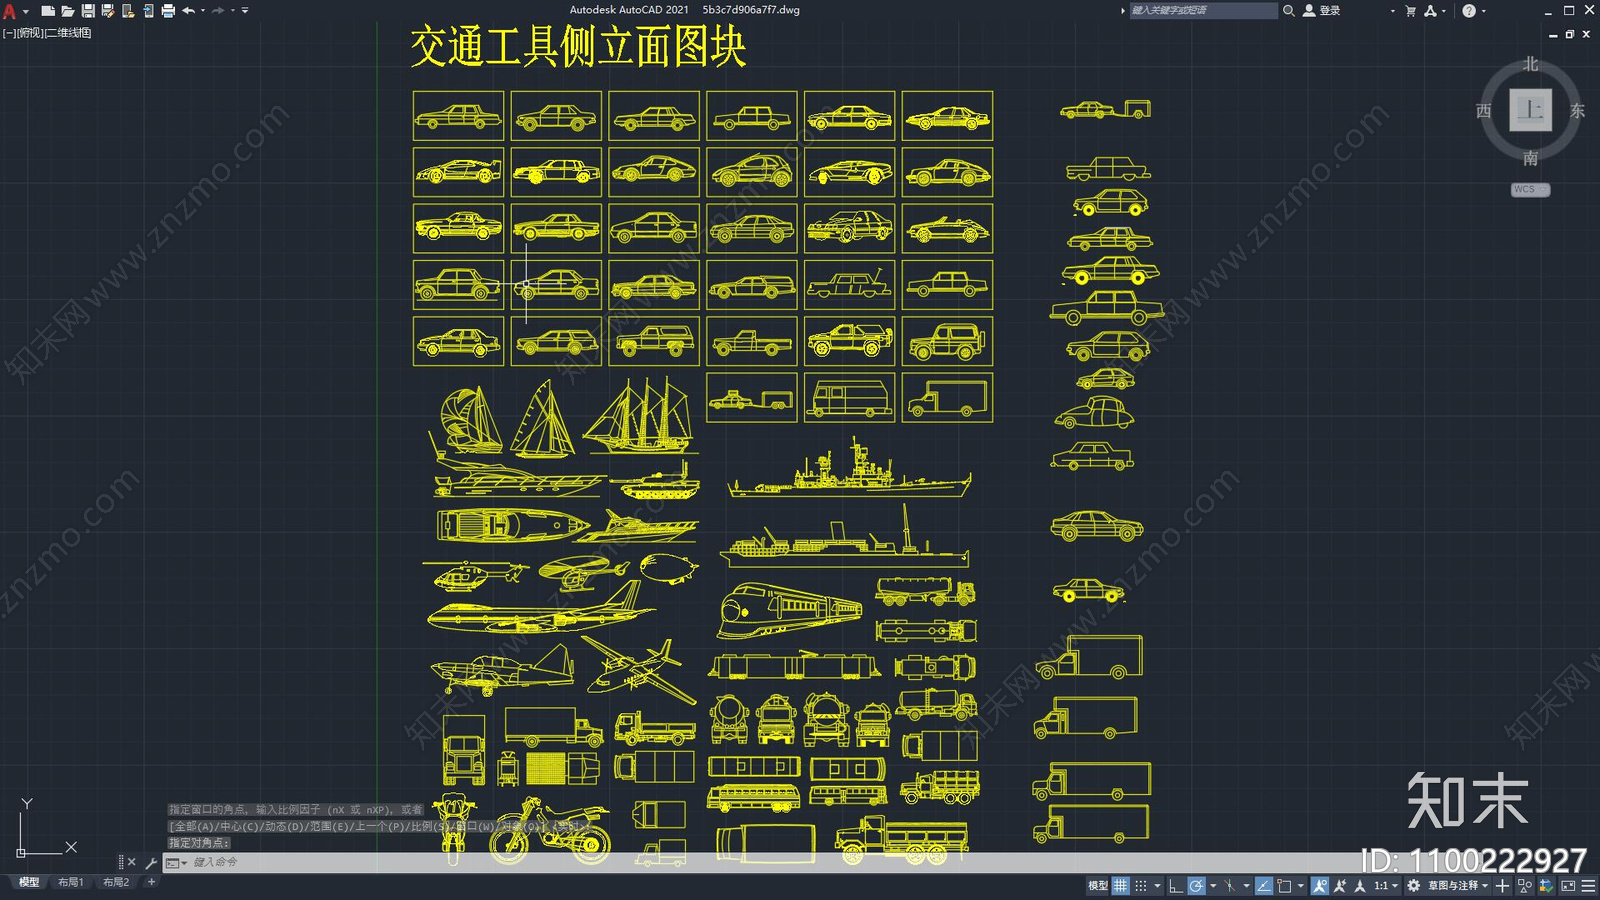Open from Web & Mobile icon
1600x900 pixels.
click(x=128, y=10)
